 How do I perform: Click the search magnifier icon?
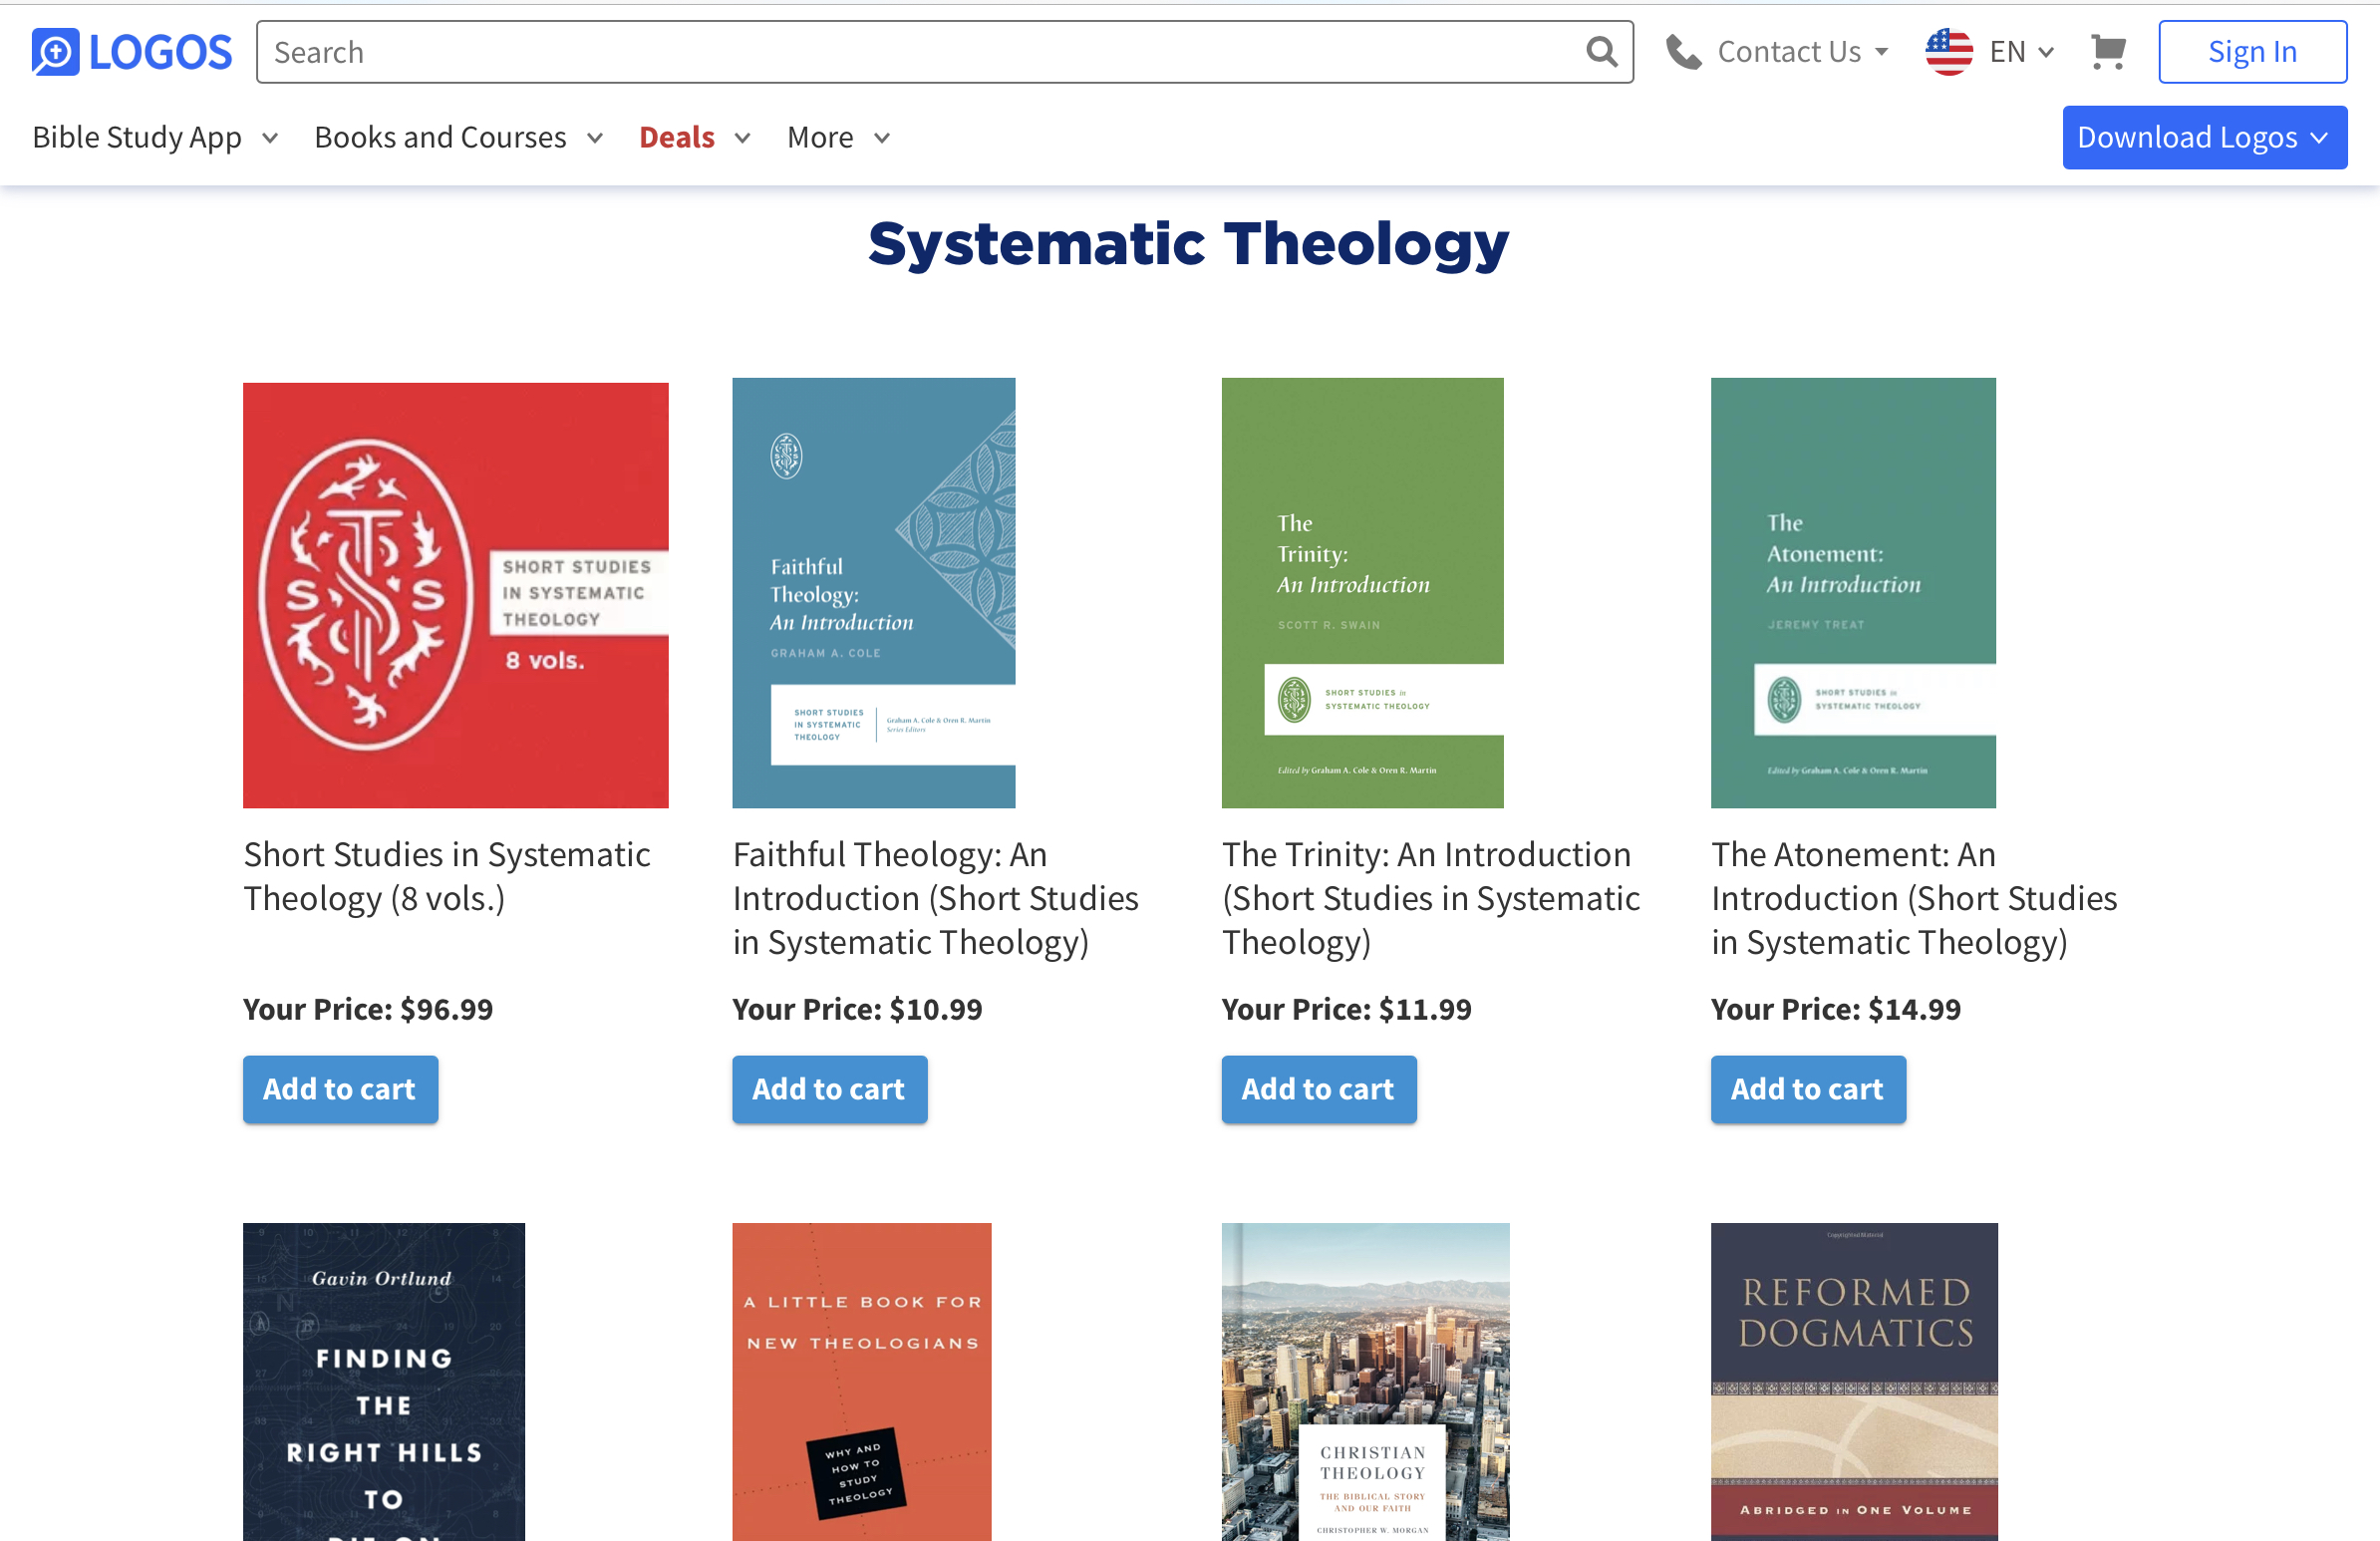1601,52
